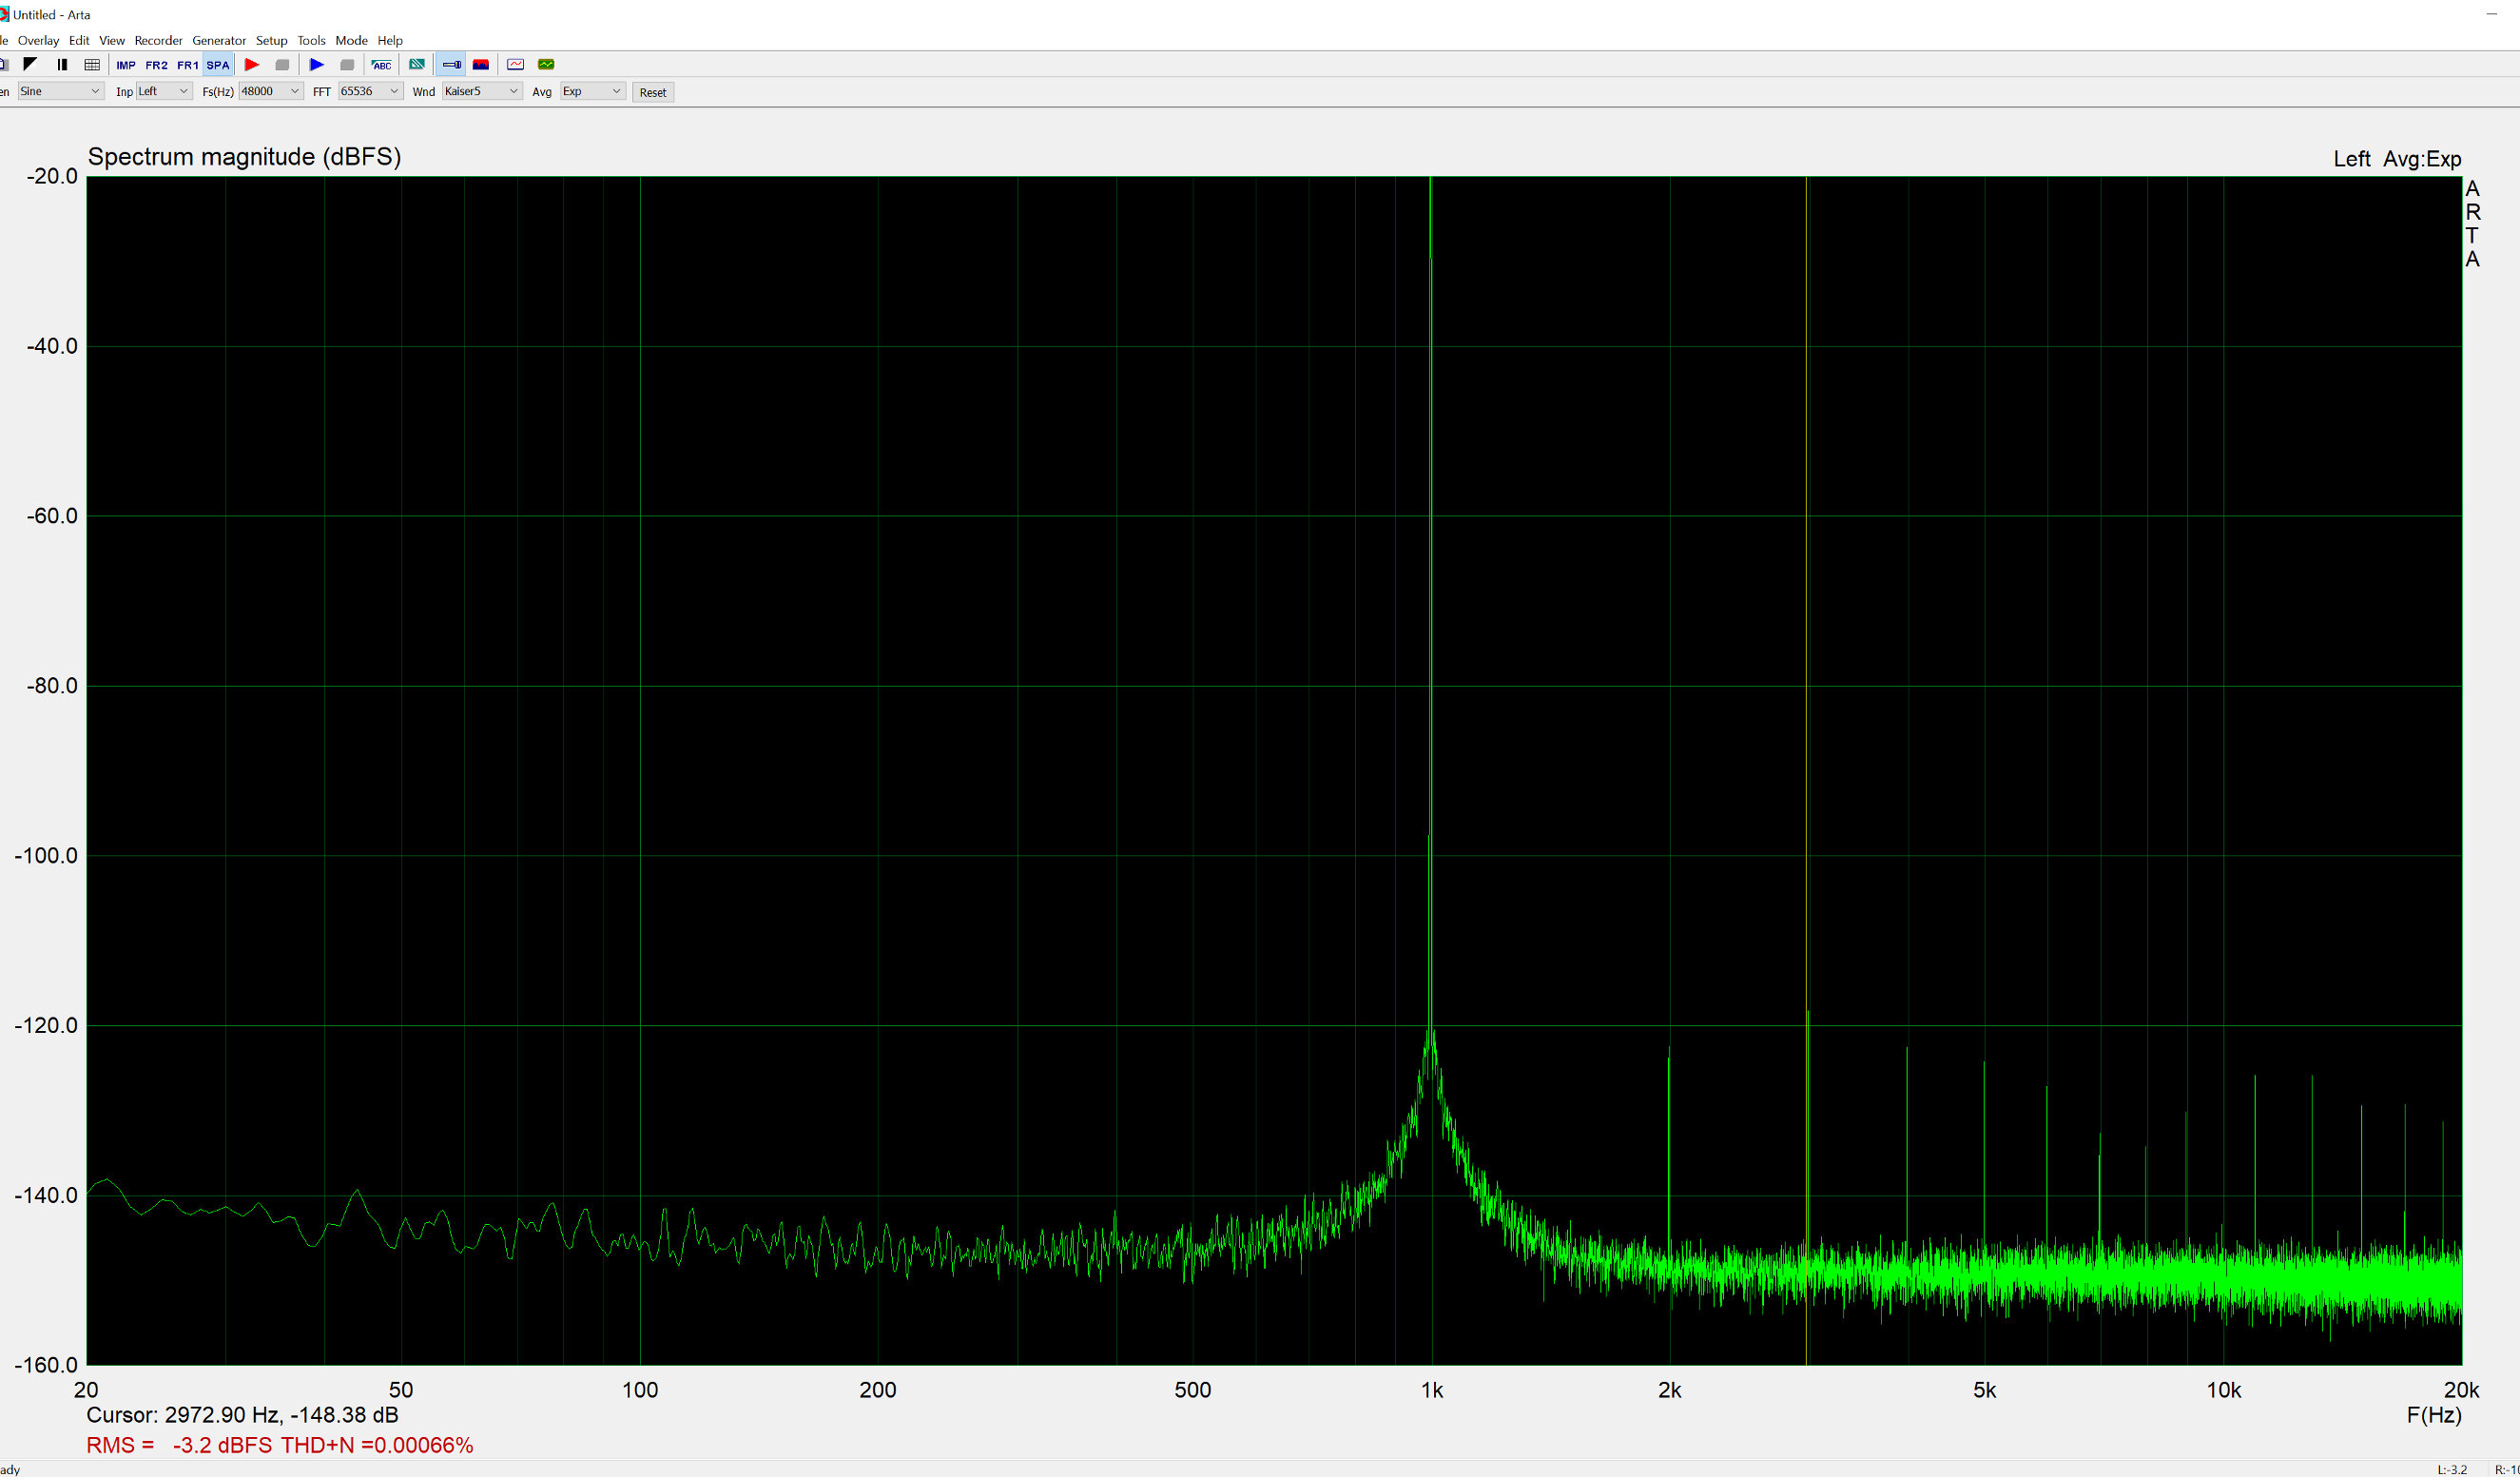Open the generator Sine dropdown
This screenshot has width=2520, height=1477.
(x=61, y=91)
